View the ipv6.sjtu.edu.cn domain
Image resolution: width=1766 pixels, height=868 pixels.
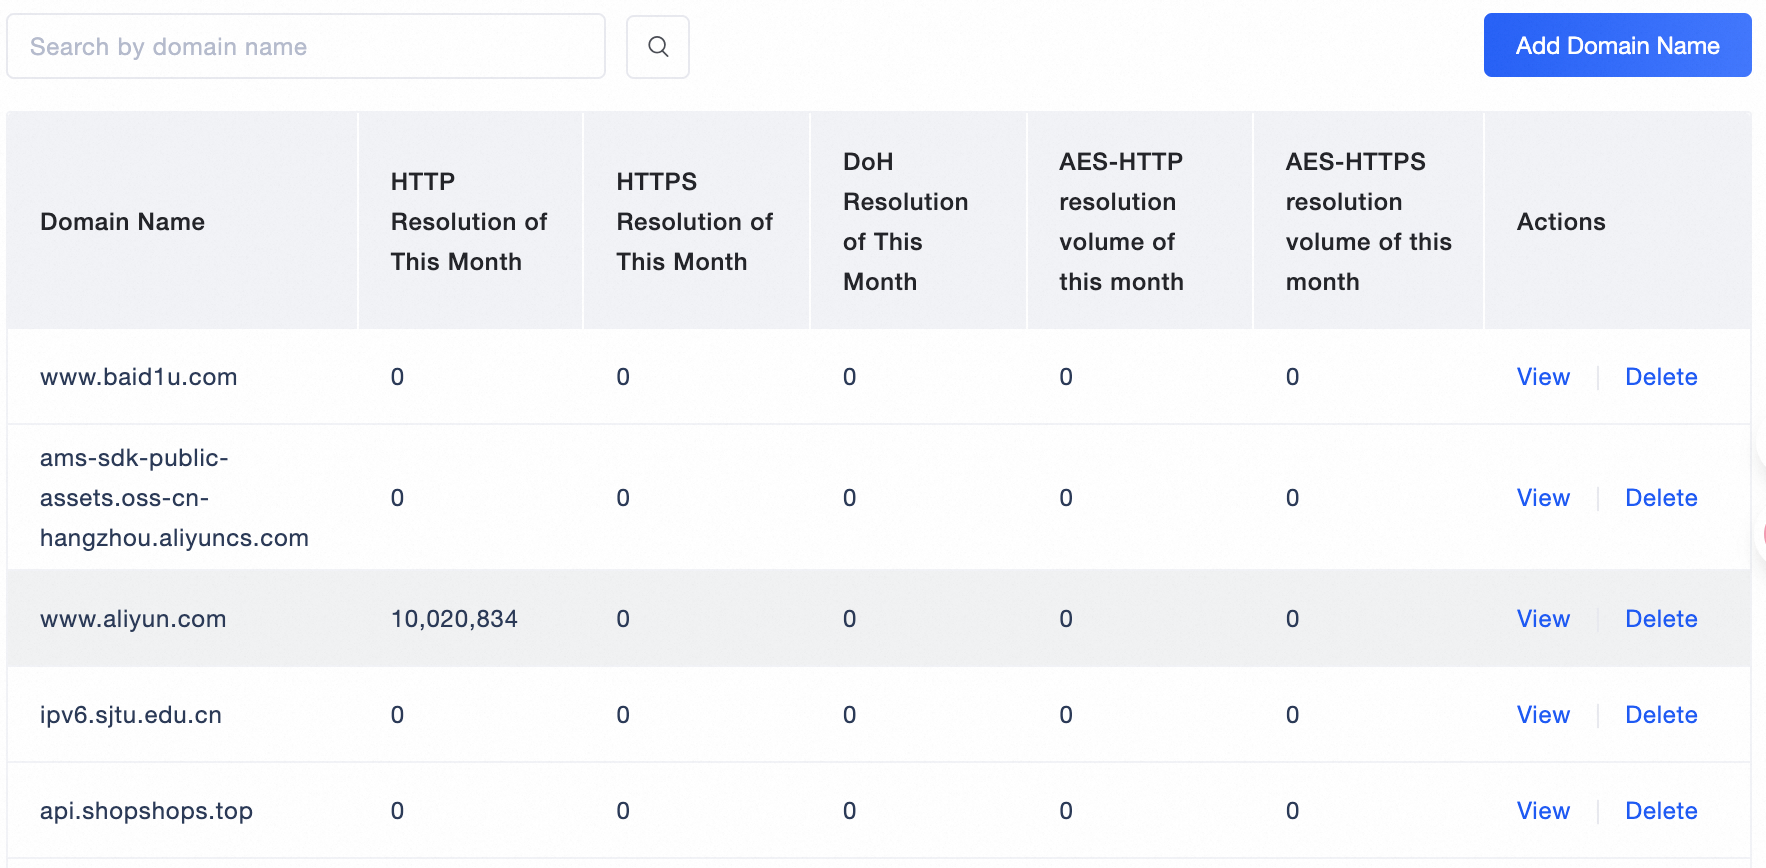pyautogui.click(x=1542, y=715)
